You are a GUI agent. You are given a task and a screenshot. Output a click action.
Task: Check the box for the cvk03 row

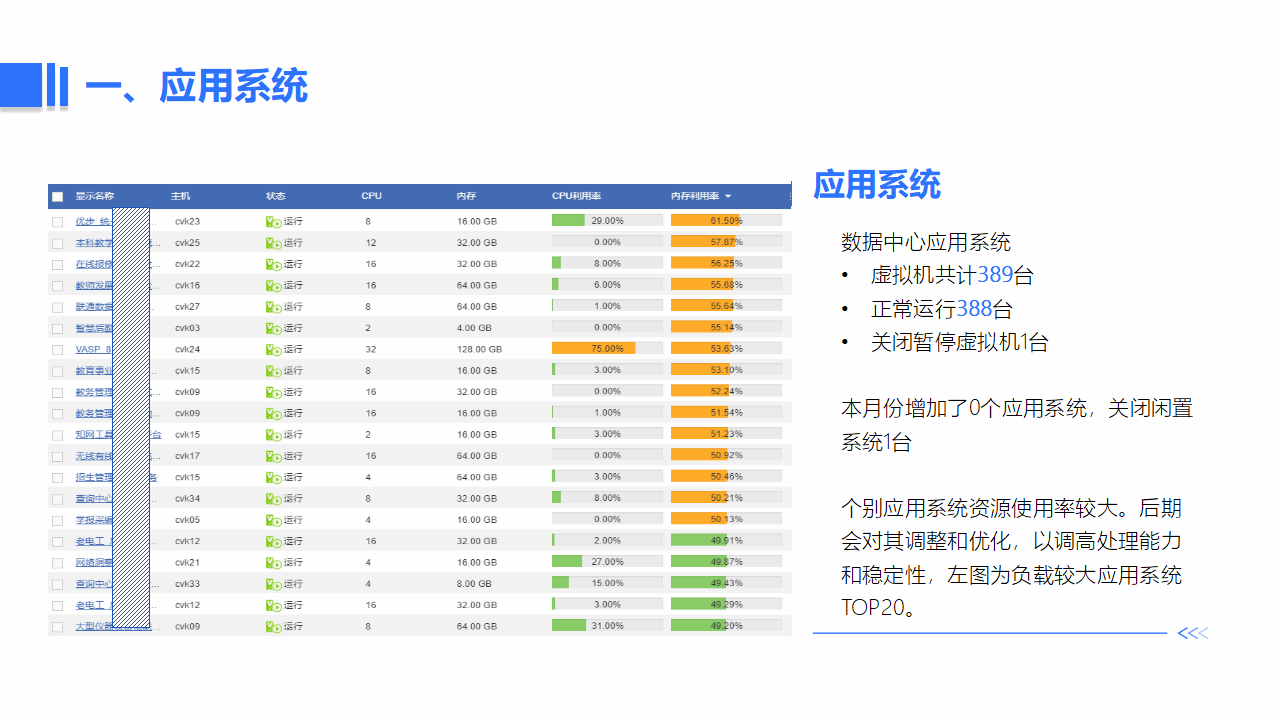[x=57, y=328]
